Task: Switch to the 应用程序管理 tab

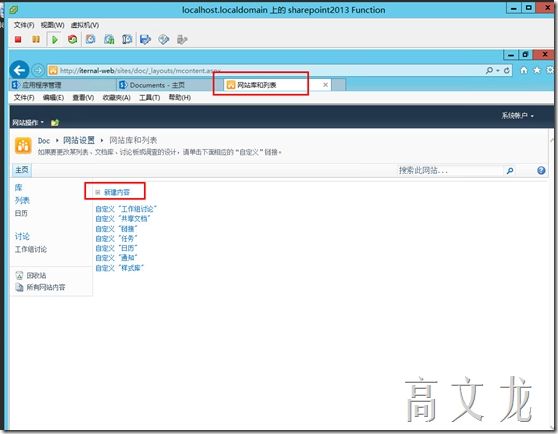Action: pos(63,85)
